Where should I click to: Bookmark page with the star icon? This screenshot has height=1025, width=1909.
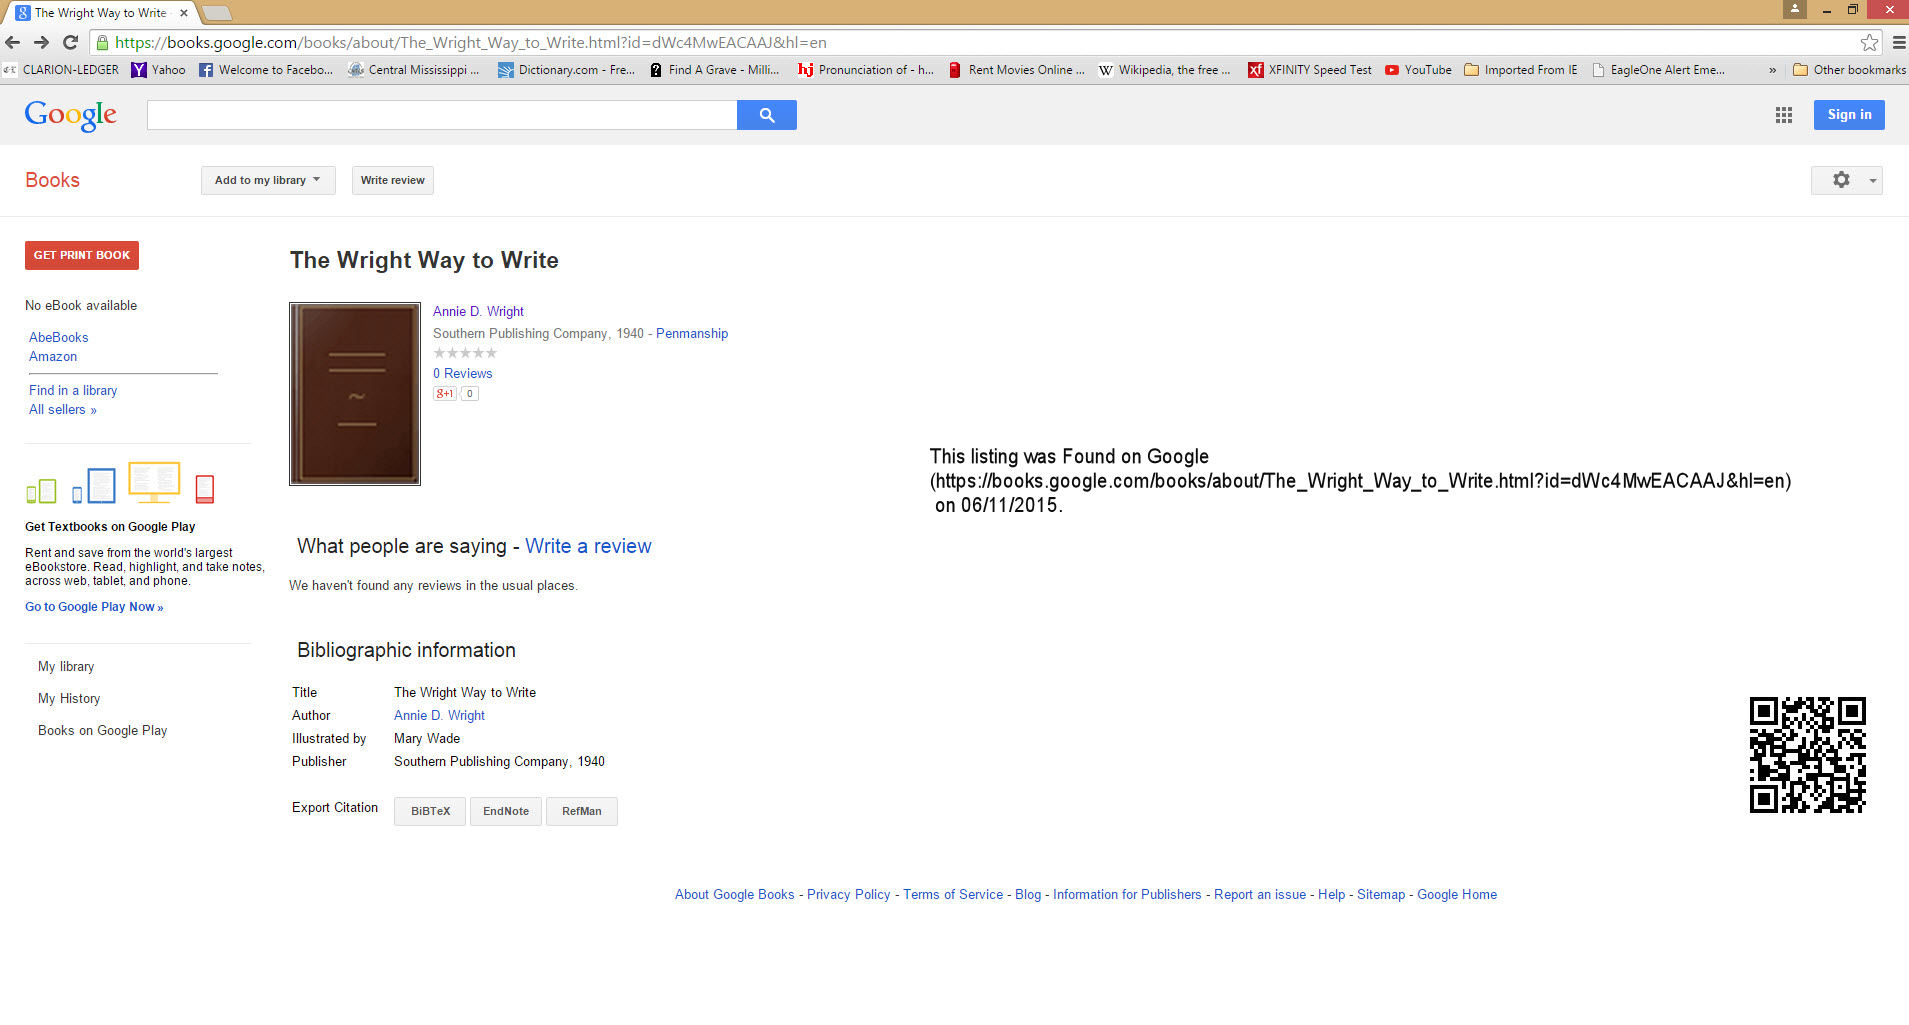coord(1868,42)
